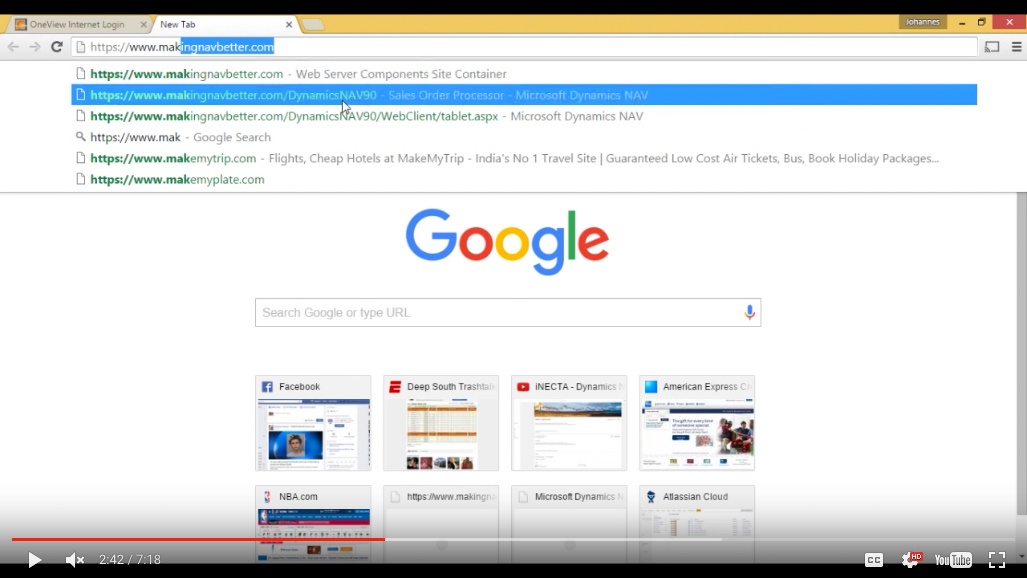Screen dimensions: 1027x578
Task: Open the Deep South Trashtalk thumbnail
Action: click(441, 423)
